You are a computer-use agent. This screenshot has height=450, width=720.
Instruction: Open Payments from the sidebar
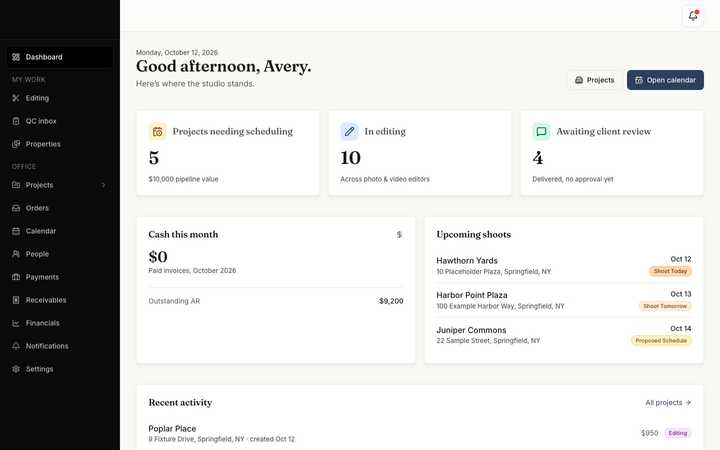point(60,277)
